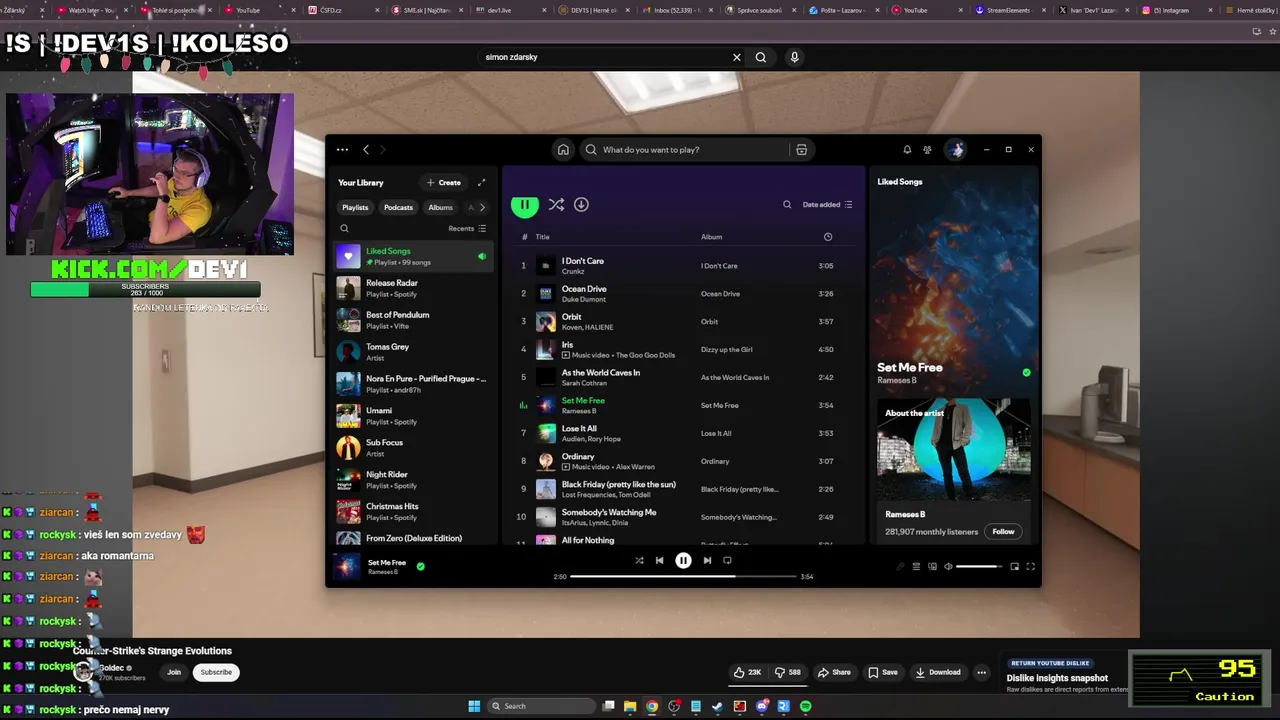Open Christmas Hits playlist
1280x720 pixels.
pos(412,512)
